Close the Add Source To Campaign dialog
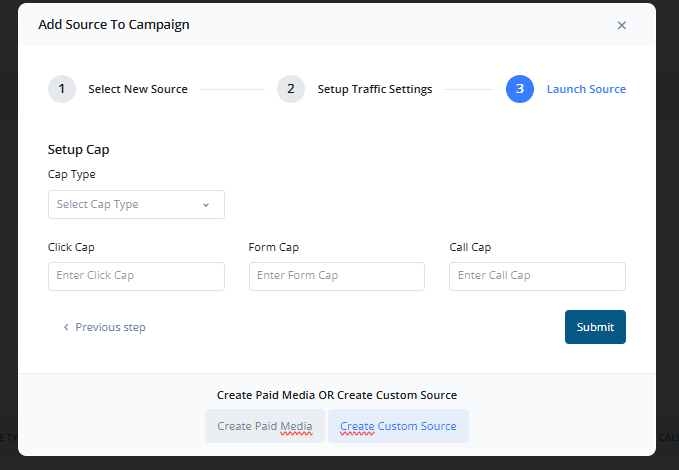This screenshot has width=679, height=470. [x=621, y=25]
